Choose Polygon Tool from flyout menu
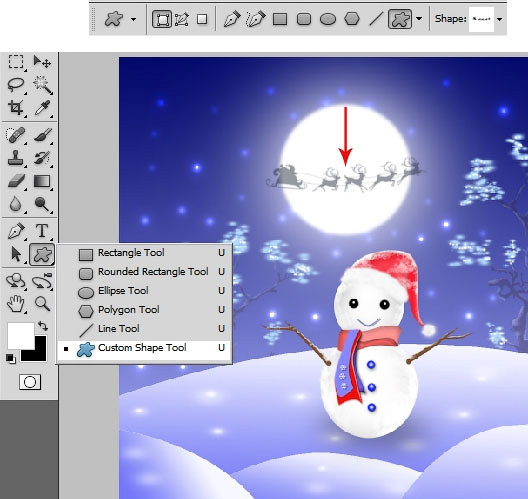Image resolution: width=528 pixels, height=499 pixels. click(144, 310)
